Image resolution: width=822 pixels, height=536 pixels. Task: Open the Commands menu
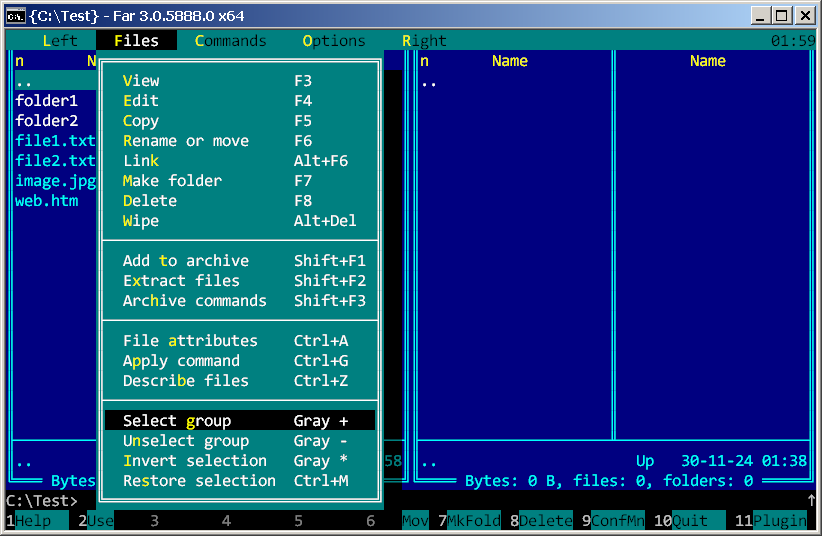pyautogui.click(x=231, y=41)
